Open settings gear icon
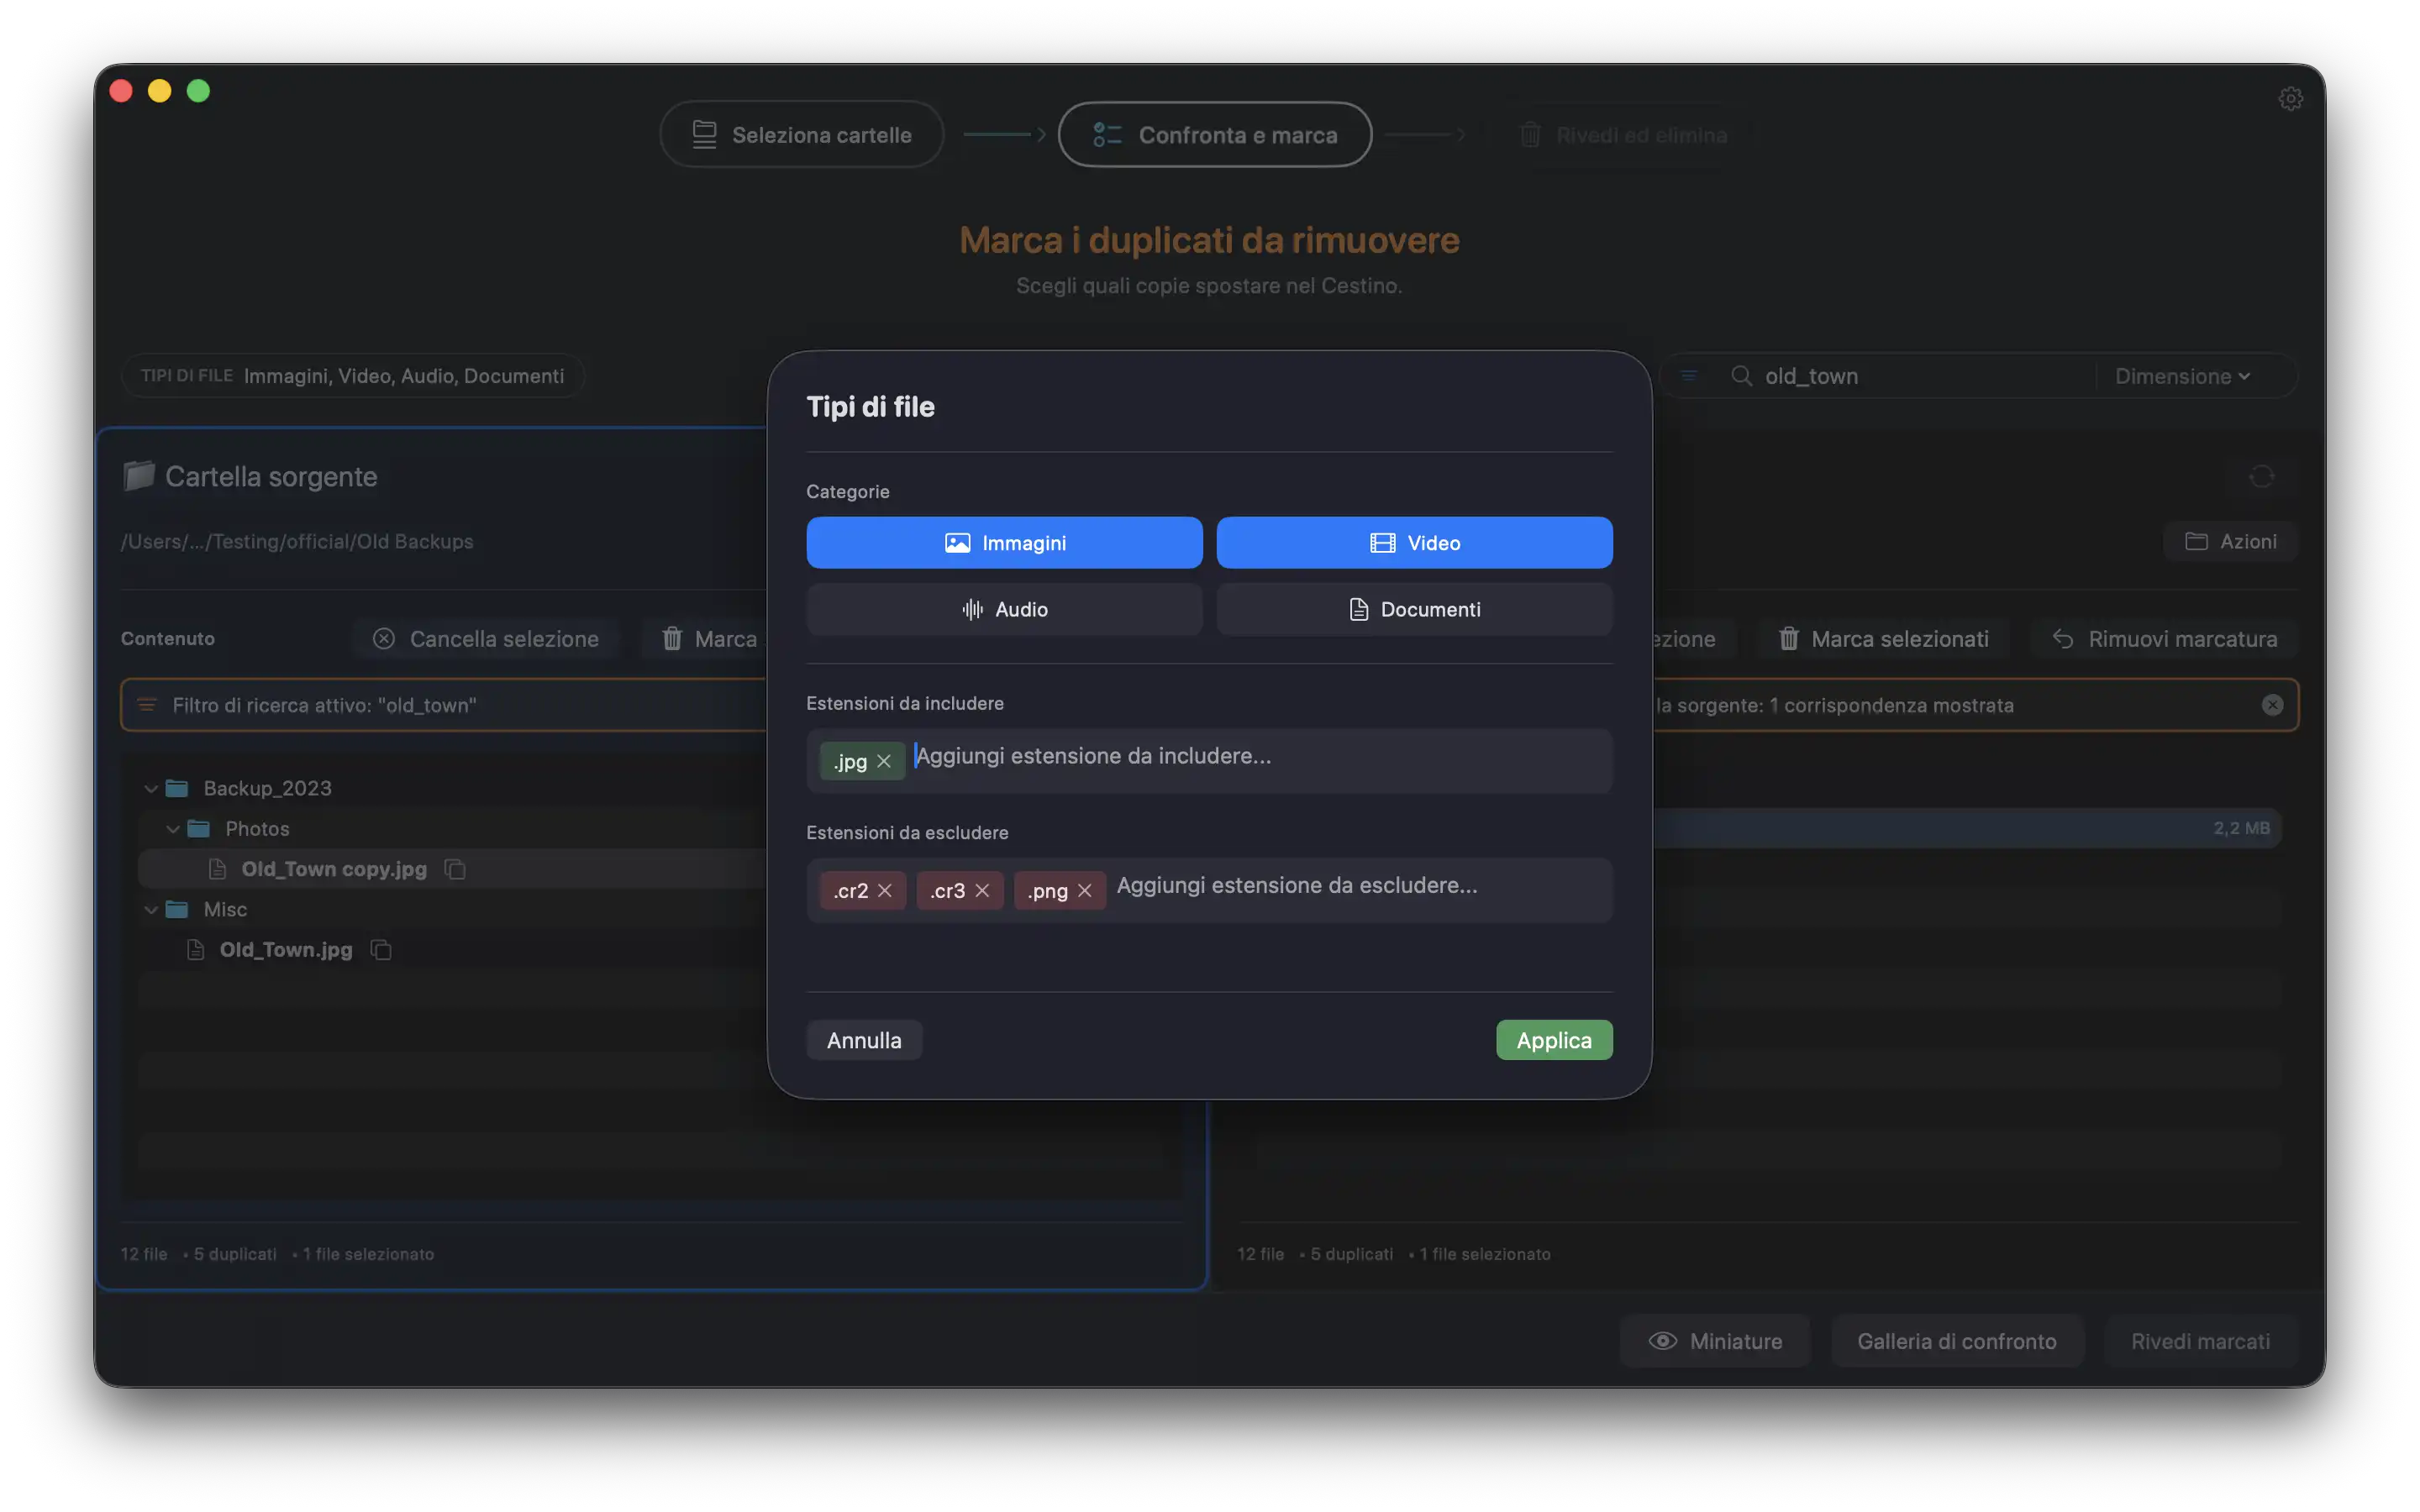The height and width of the screenshot is (1512, 2420). 2290,98
